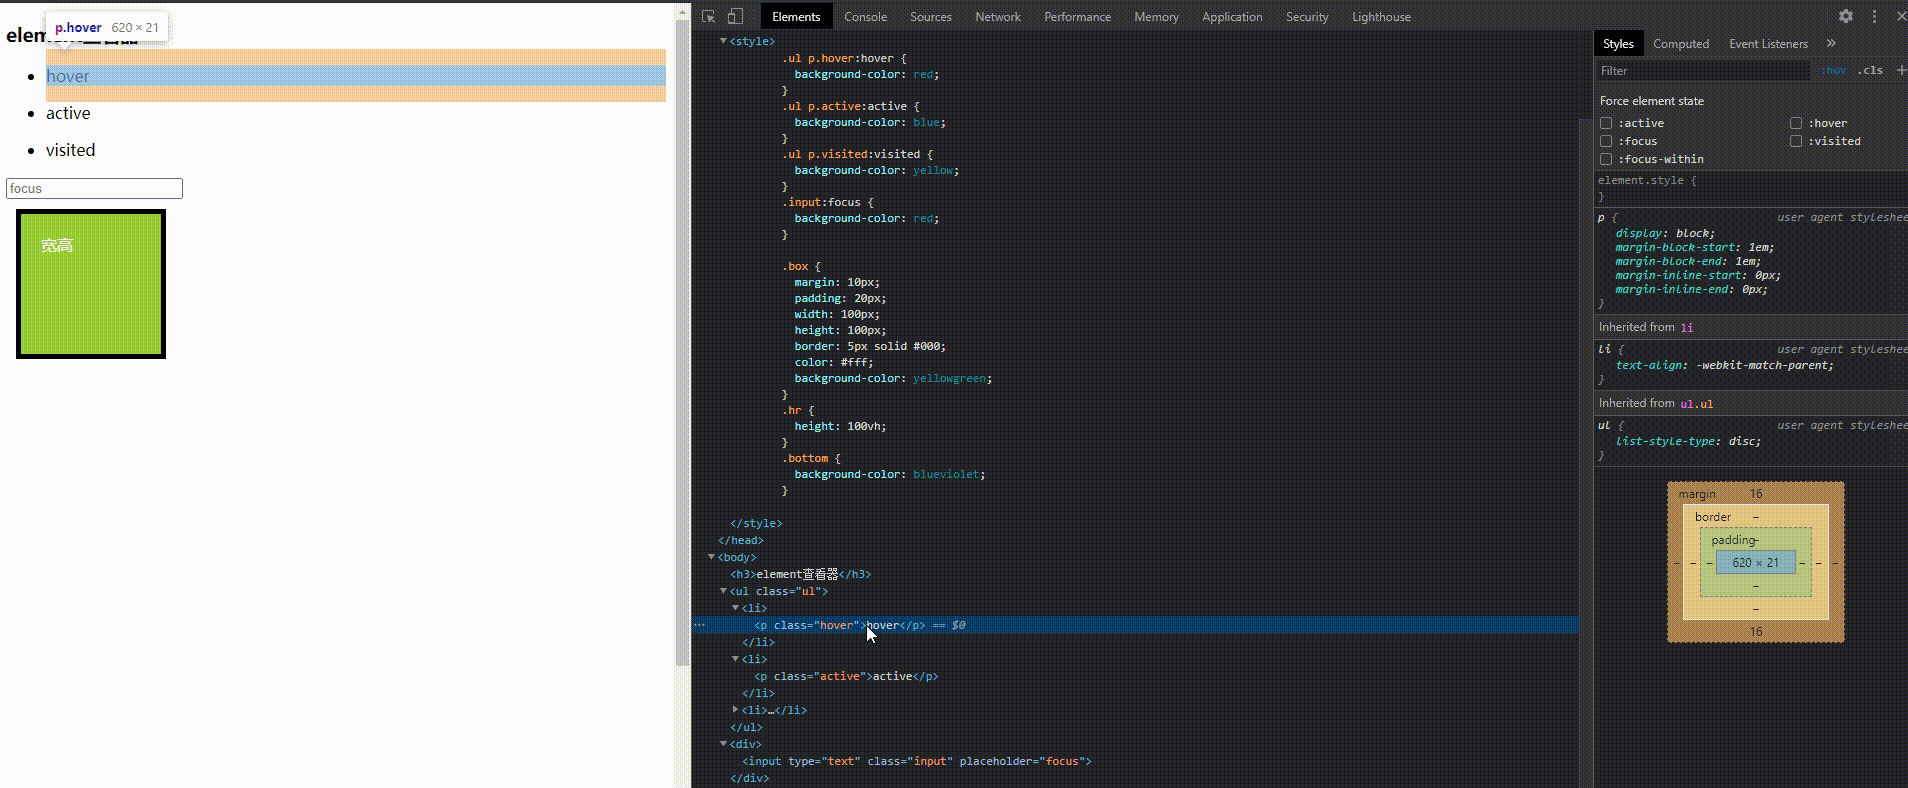Click the padding label in box model
Screen dimensions: 1908x788
[x=1732, y=540]
